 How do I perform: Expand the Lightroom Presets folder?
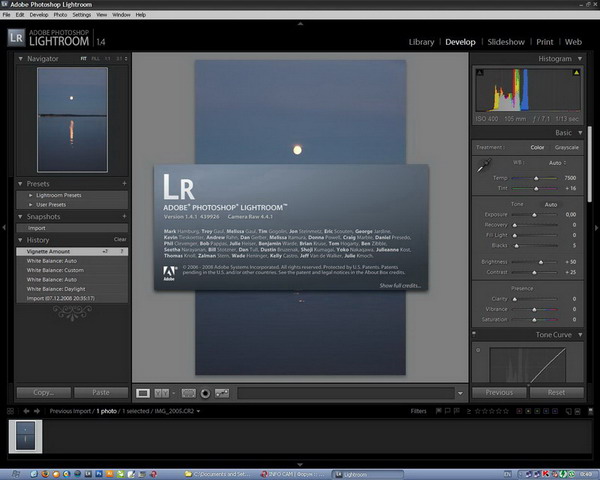pyautogui.click(x=31, y=195)
